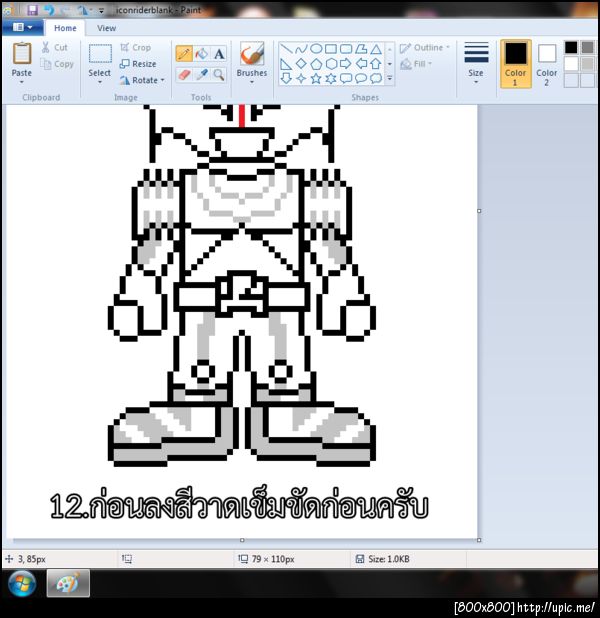Click the Paint taskbar button
The height and width of the screenshot is (618, 600).
tap(68, 584)
